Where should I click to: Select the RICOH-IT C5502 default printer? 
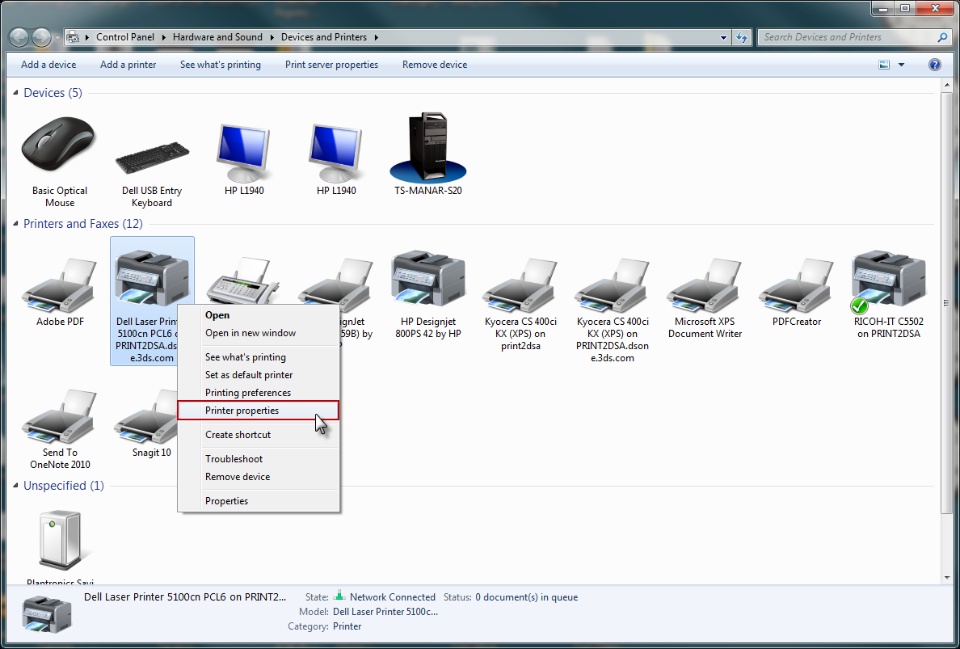pos(888,295)
